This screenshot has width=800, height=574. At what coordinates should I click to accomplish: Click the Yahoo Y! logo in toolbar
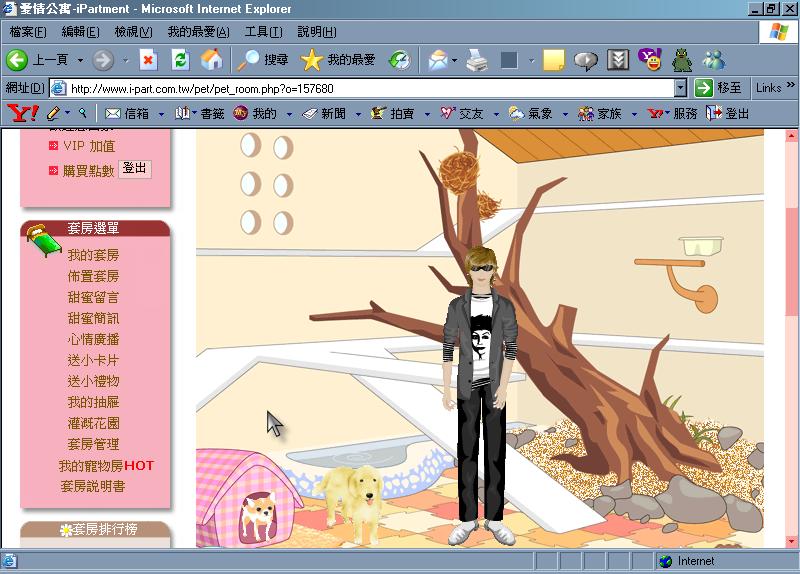(22, 113)
